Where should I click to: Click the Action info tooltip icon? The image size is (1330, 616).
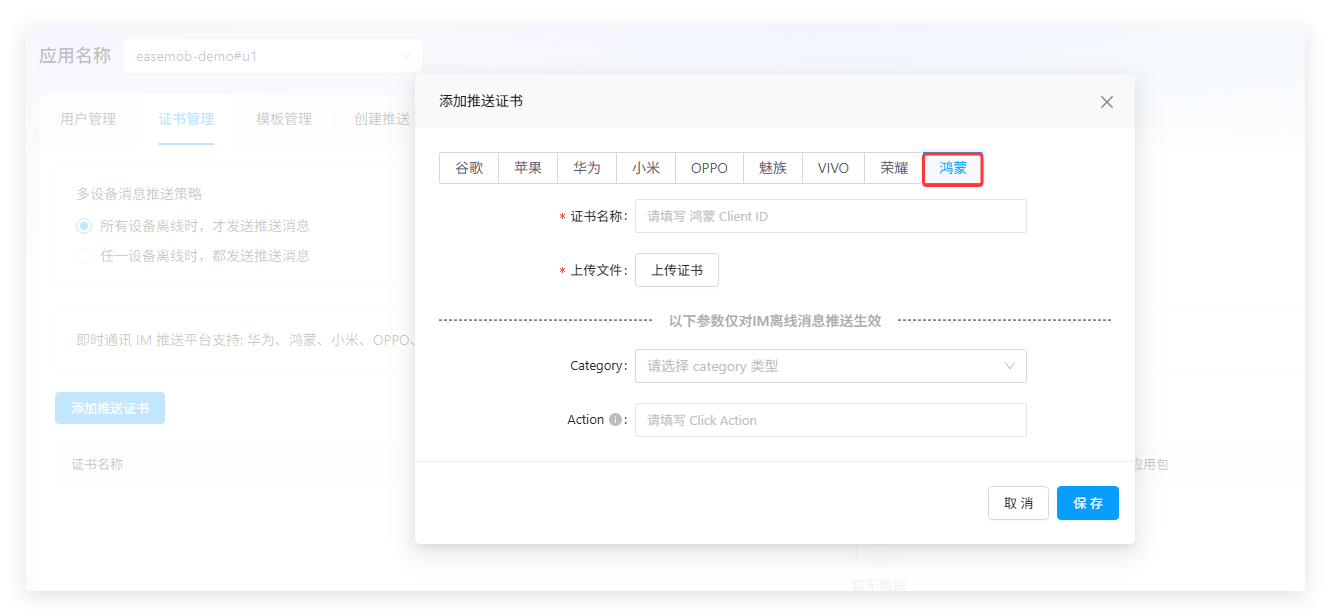coord(616,420)
